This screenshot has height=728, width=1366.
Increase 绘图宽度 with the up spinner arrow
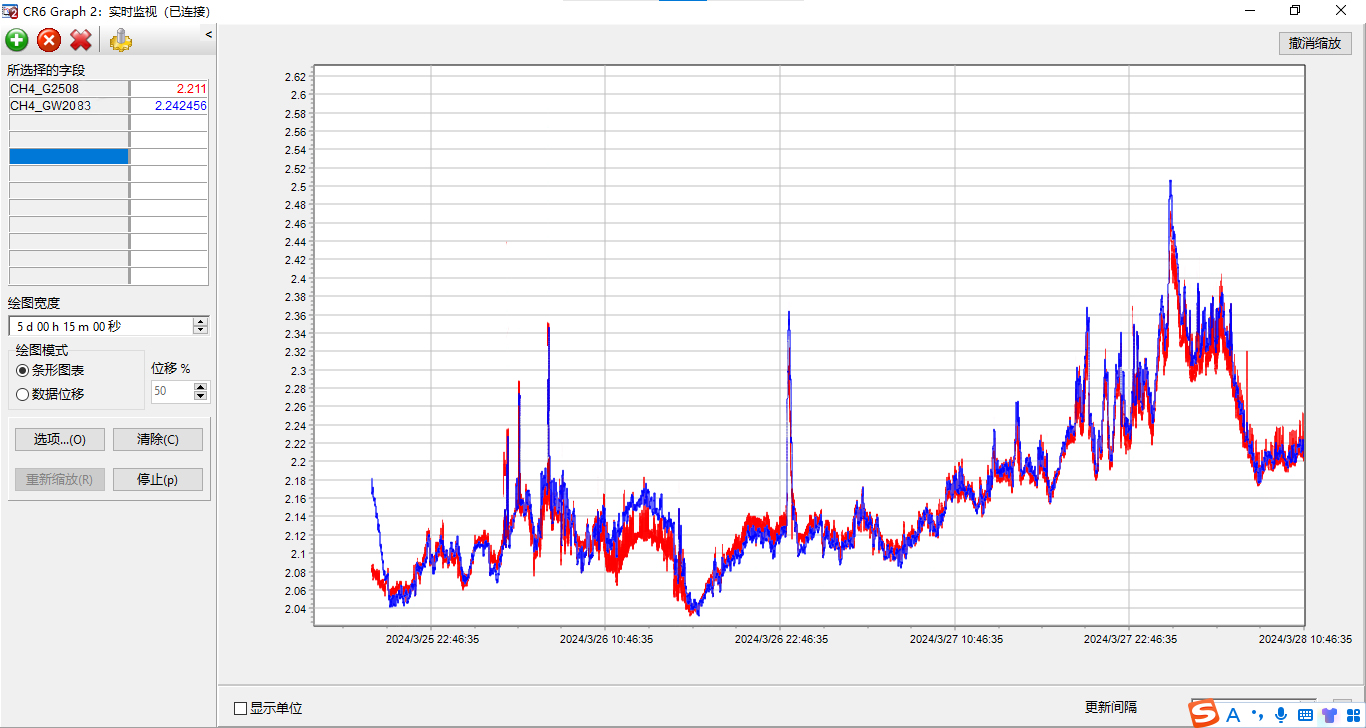pyautogui.click(x=201, y=322)
